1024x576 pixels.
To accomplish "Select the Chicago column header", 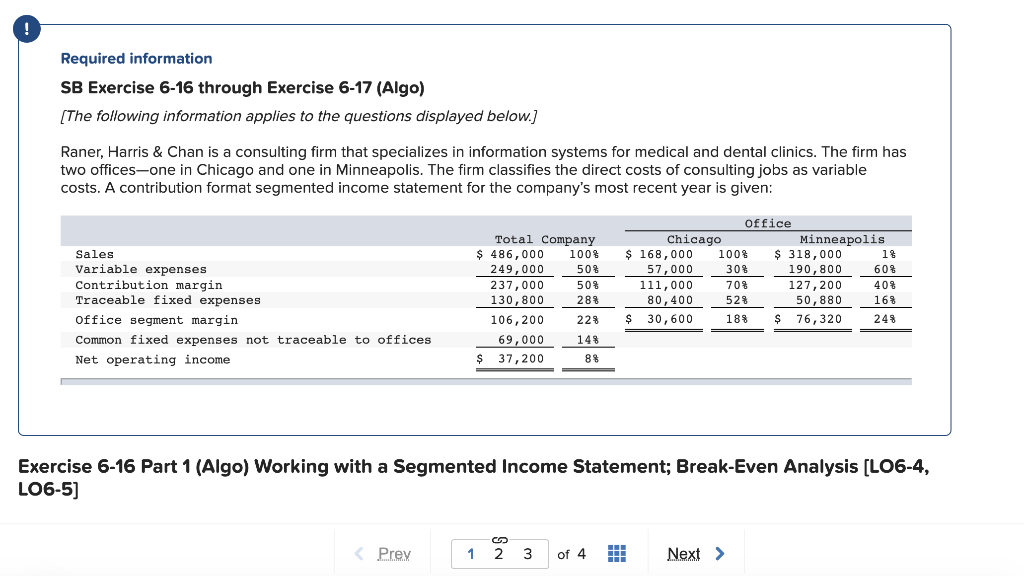I will pyautogui.click(x=693, y=239).
